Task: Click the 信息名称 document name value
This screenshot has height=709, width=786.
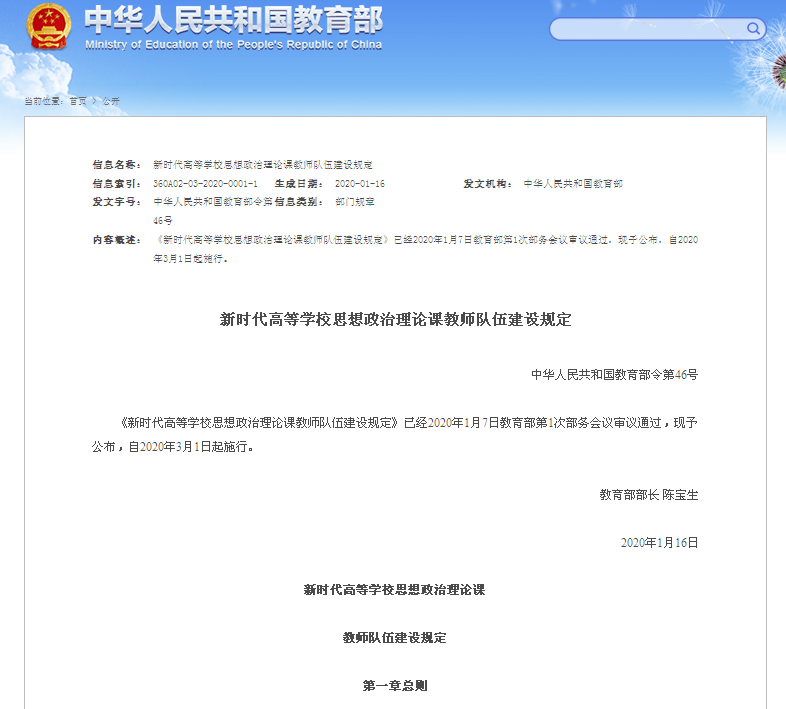Action: 262,164
